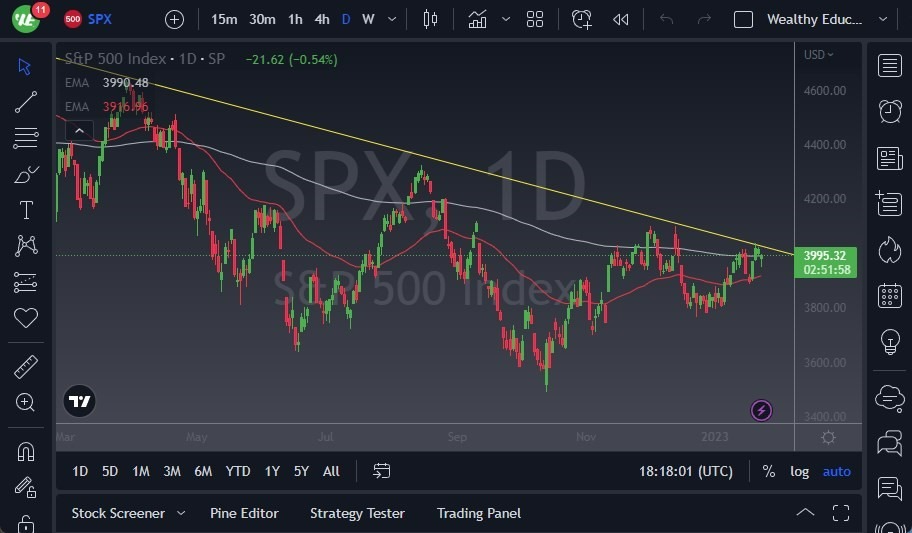Viewport: 912px width, 533px height.
Task: Open the go to date calendar icon
Action: click(x=382, y=471)
